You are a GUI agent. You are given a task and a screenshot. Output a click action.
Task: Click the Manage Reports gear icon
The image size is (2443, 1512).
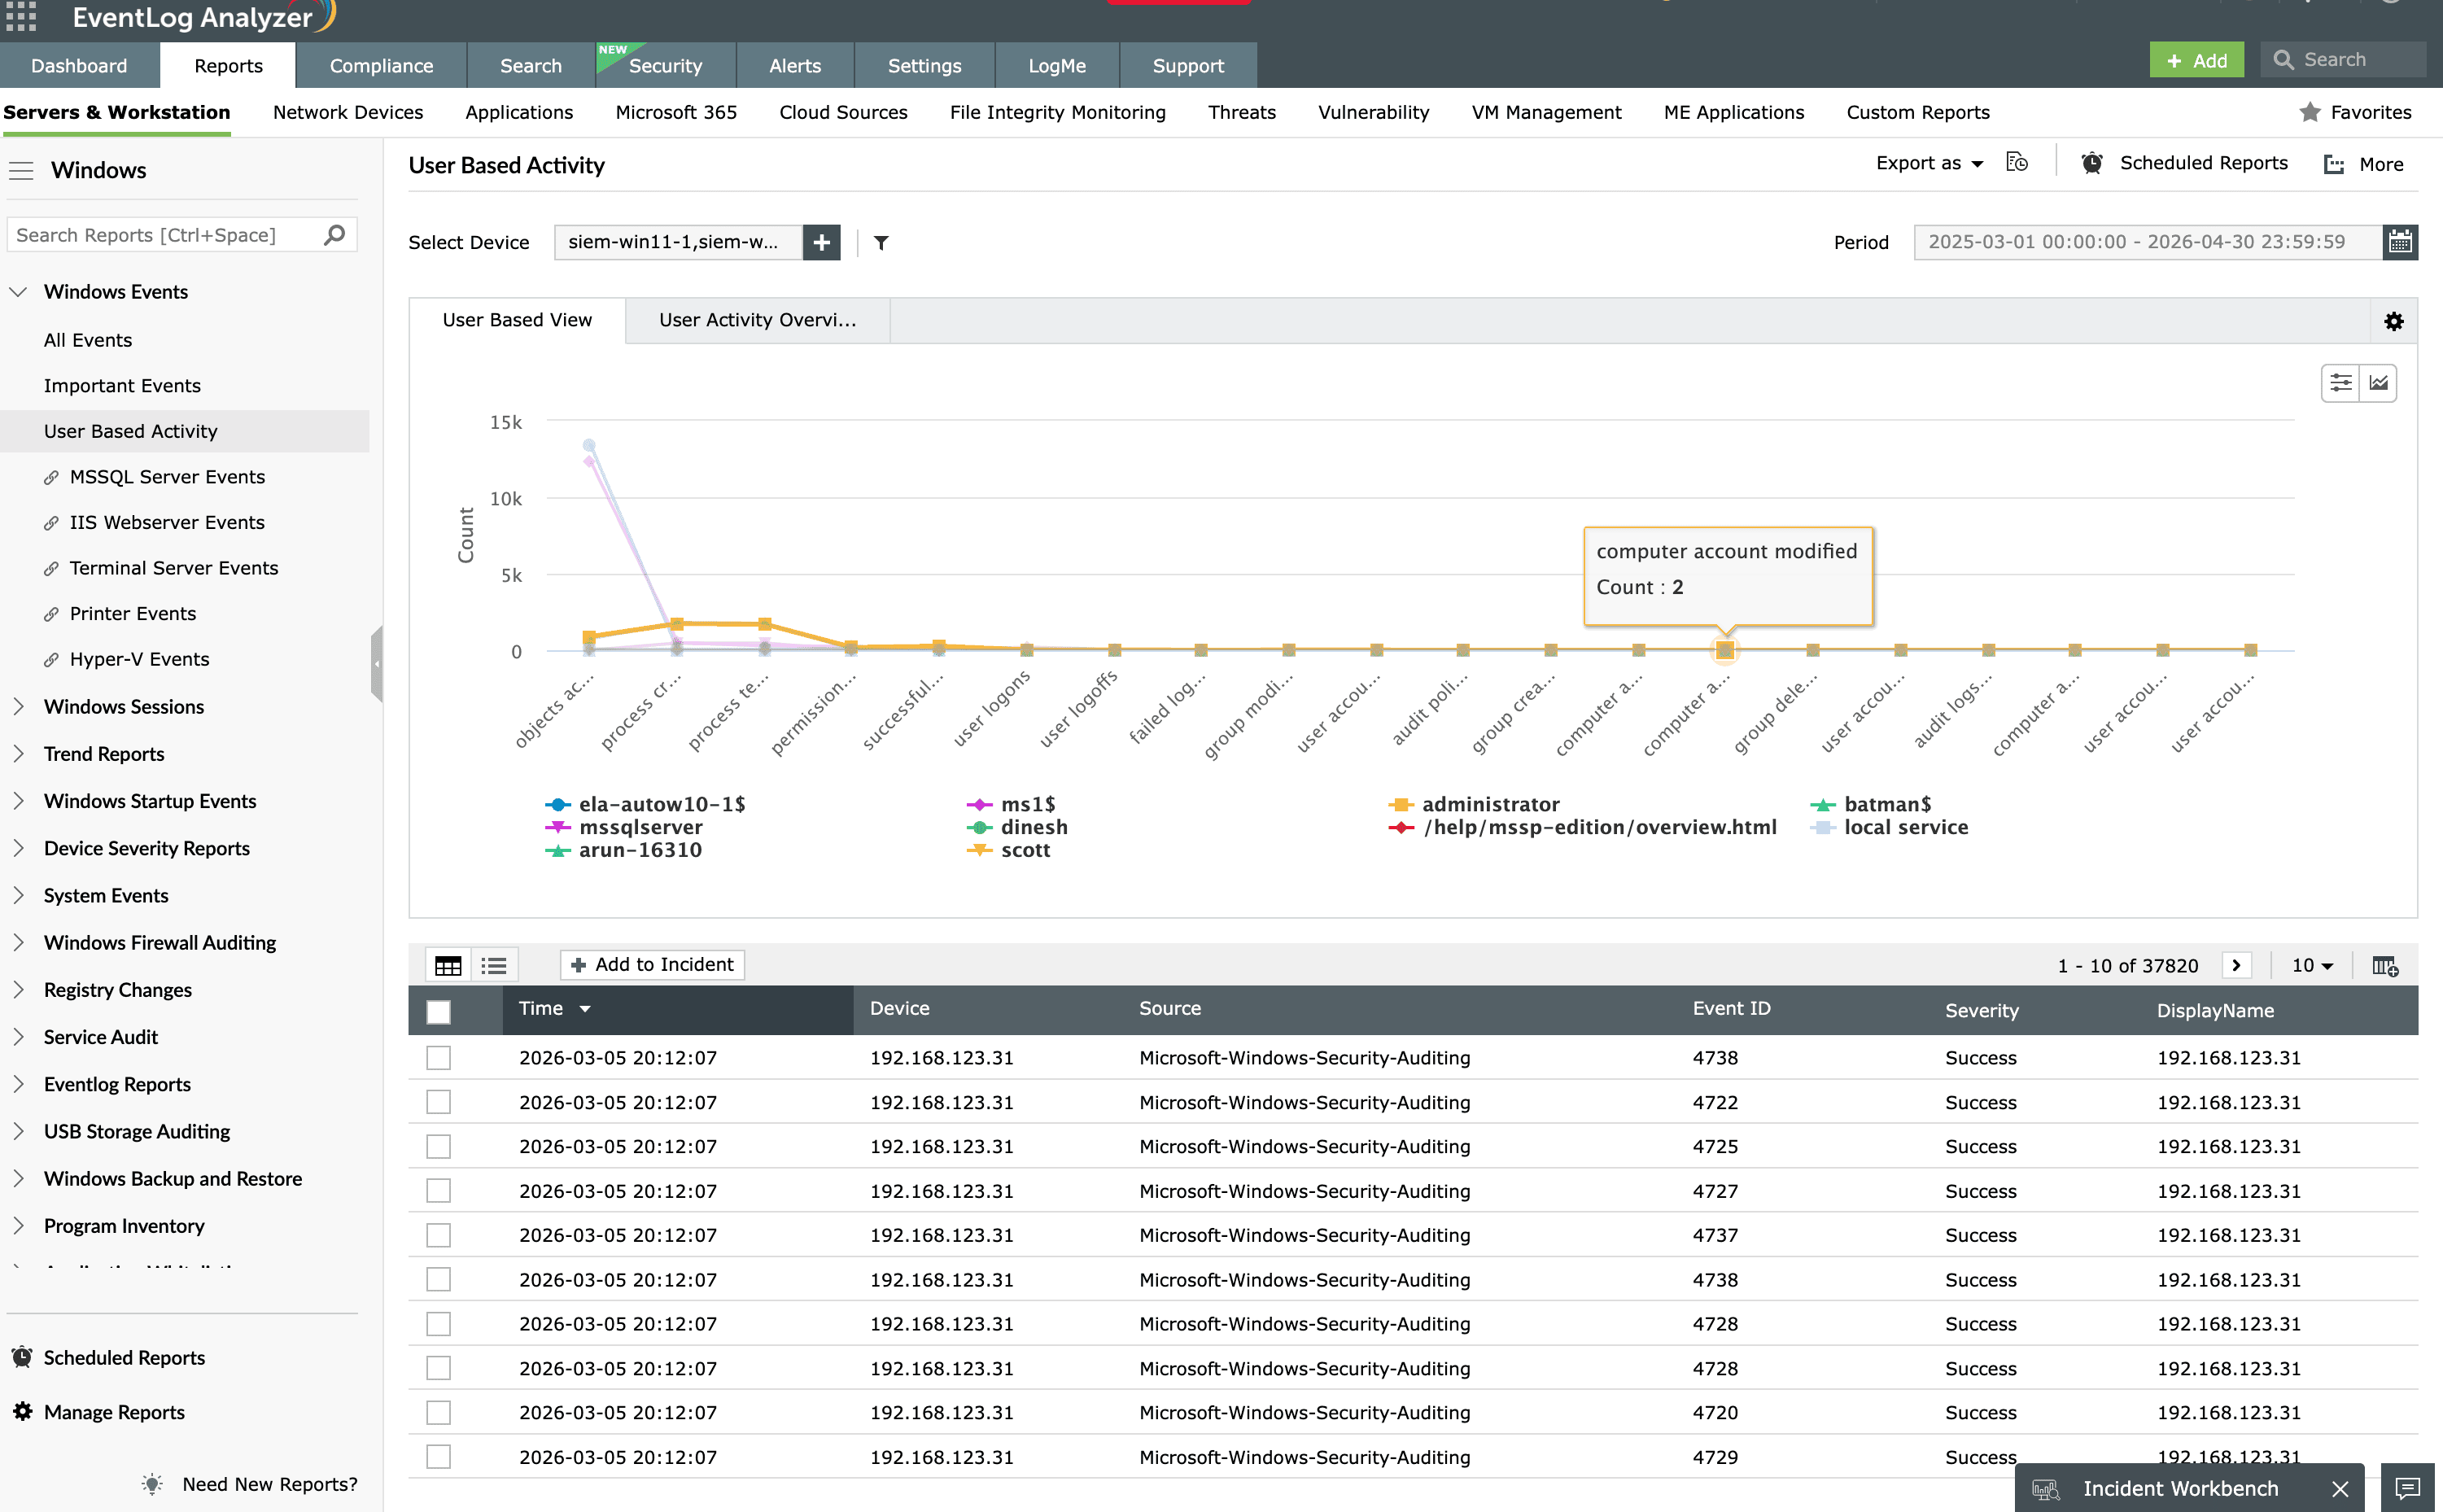pos(22,1412)
